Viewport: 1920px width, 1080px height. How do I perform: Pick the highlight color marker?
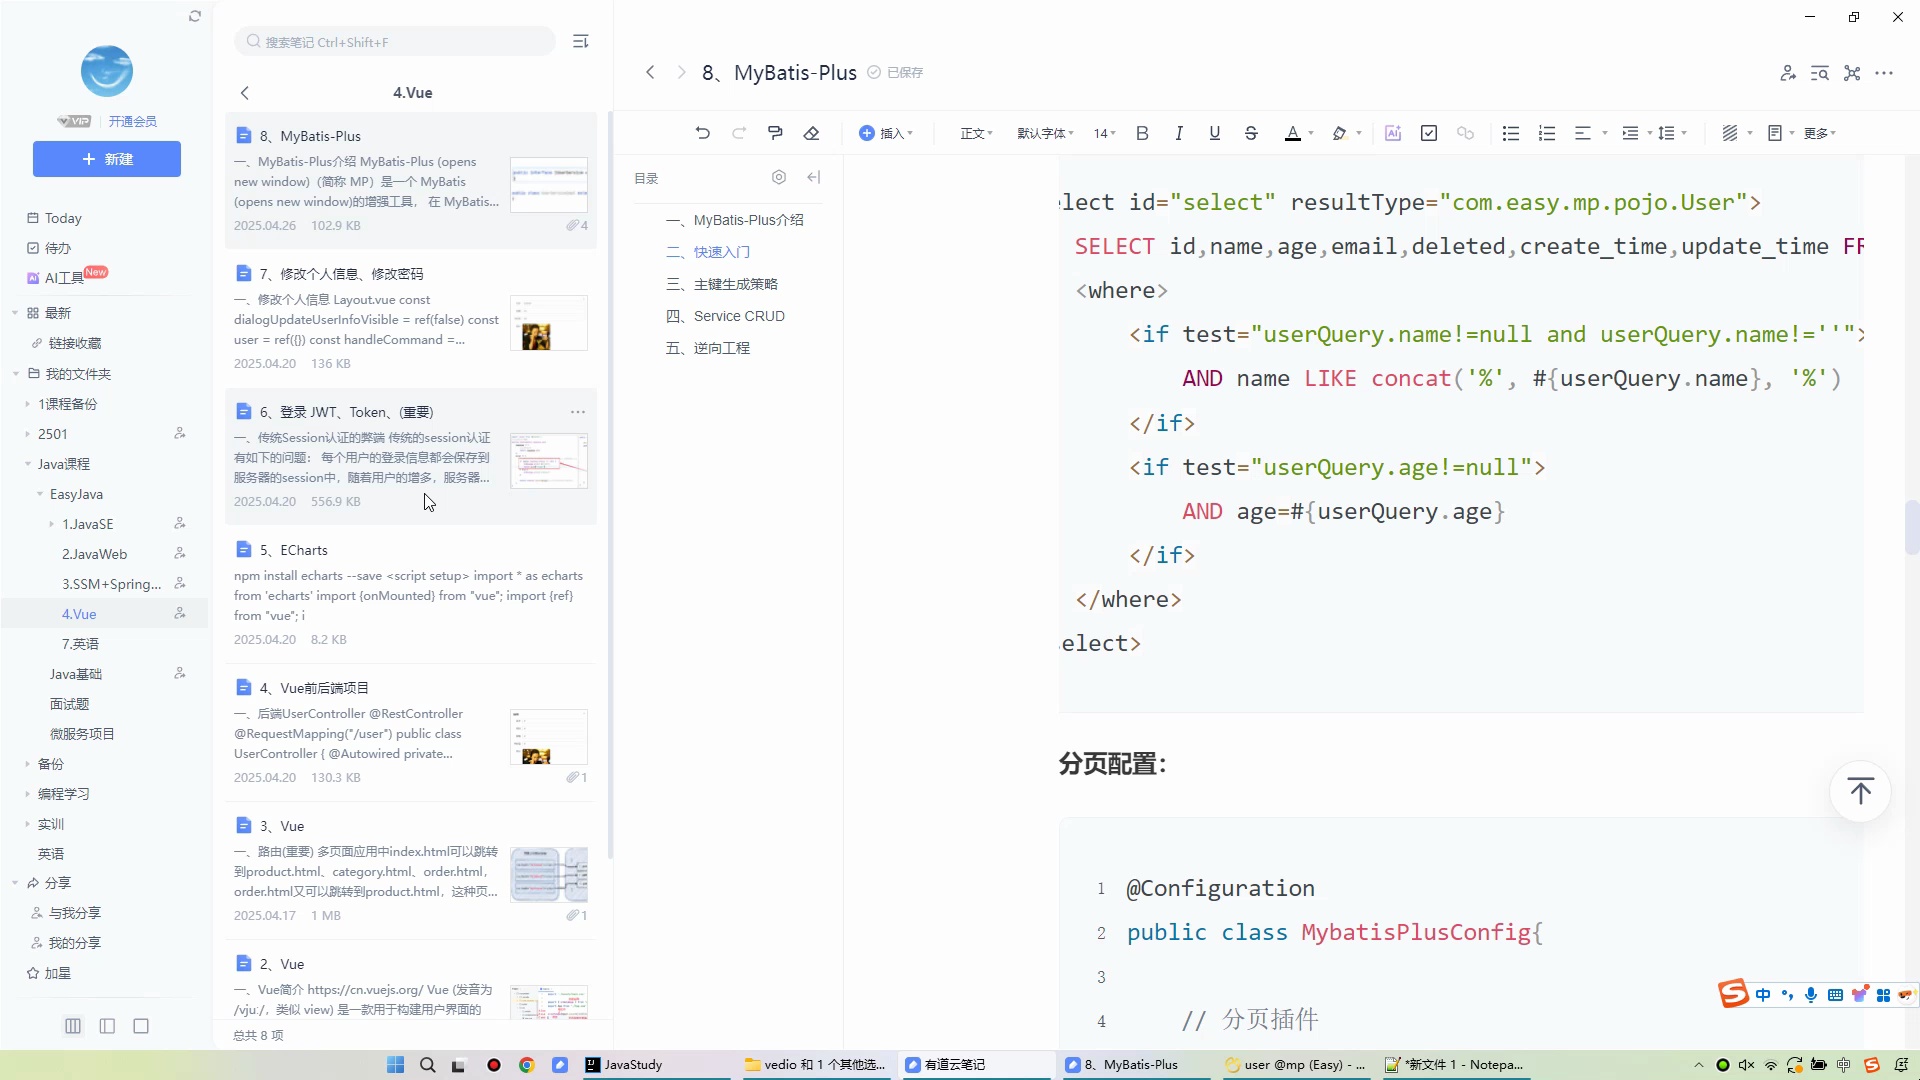[x=1339, y=133]
